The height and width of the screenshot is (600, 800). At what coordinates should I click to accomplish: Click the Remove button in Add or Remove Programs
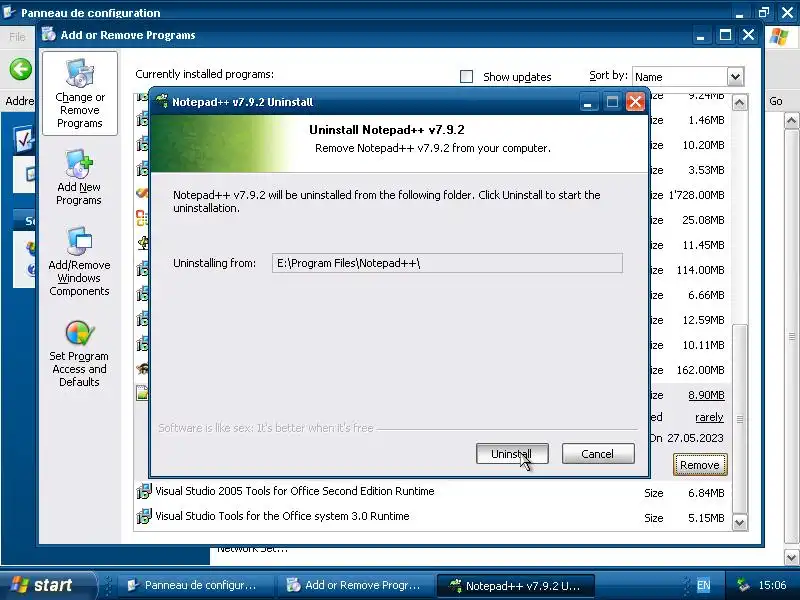(699, 465)
